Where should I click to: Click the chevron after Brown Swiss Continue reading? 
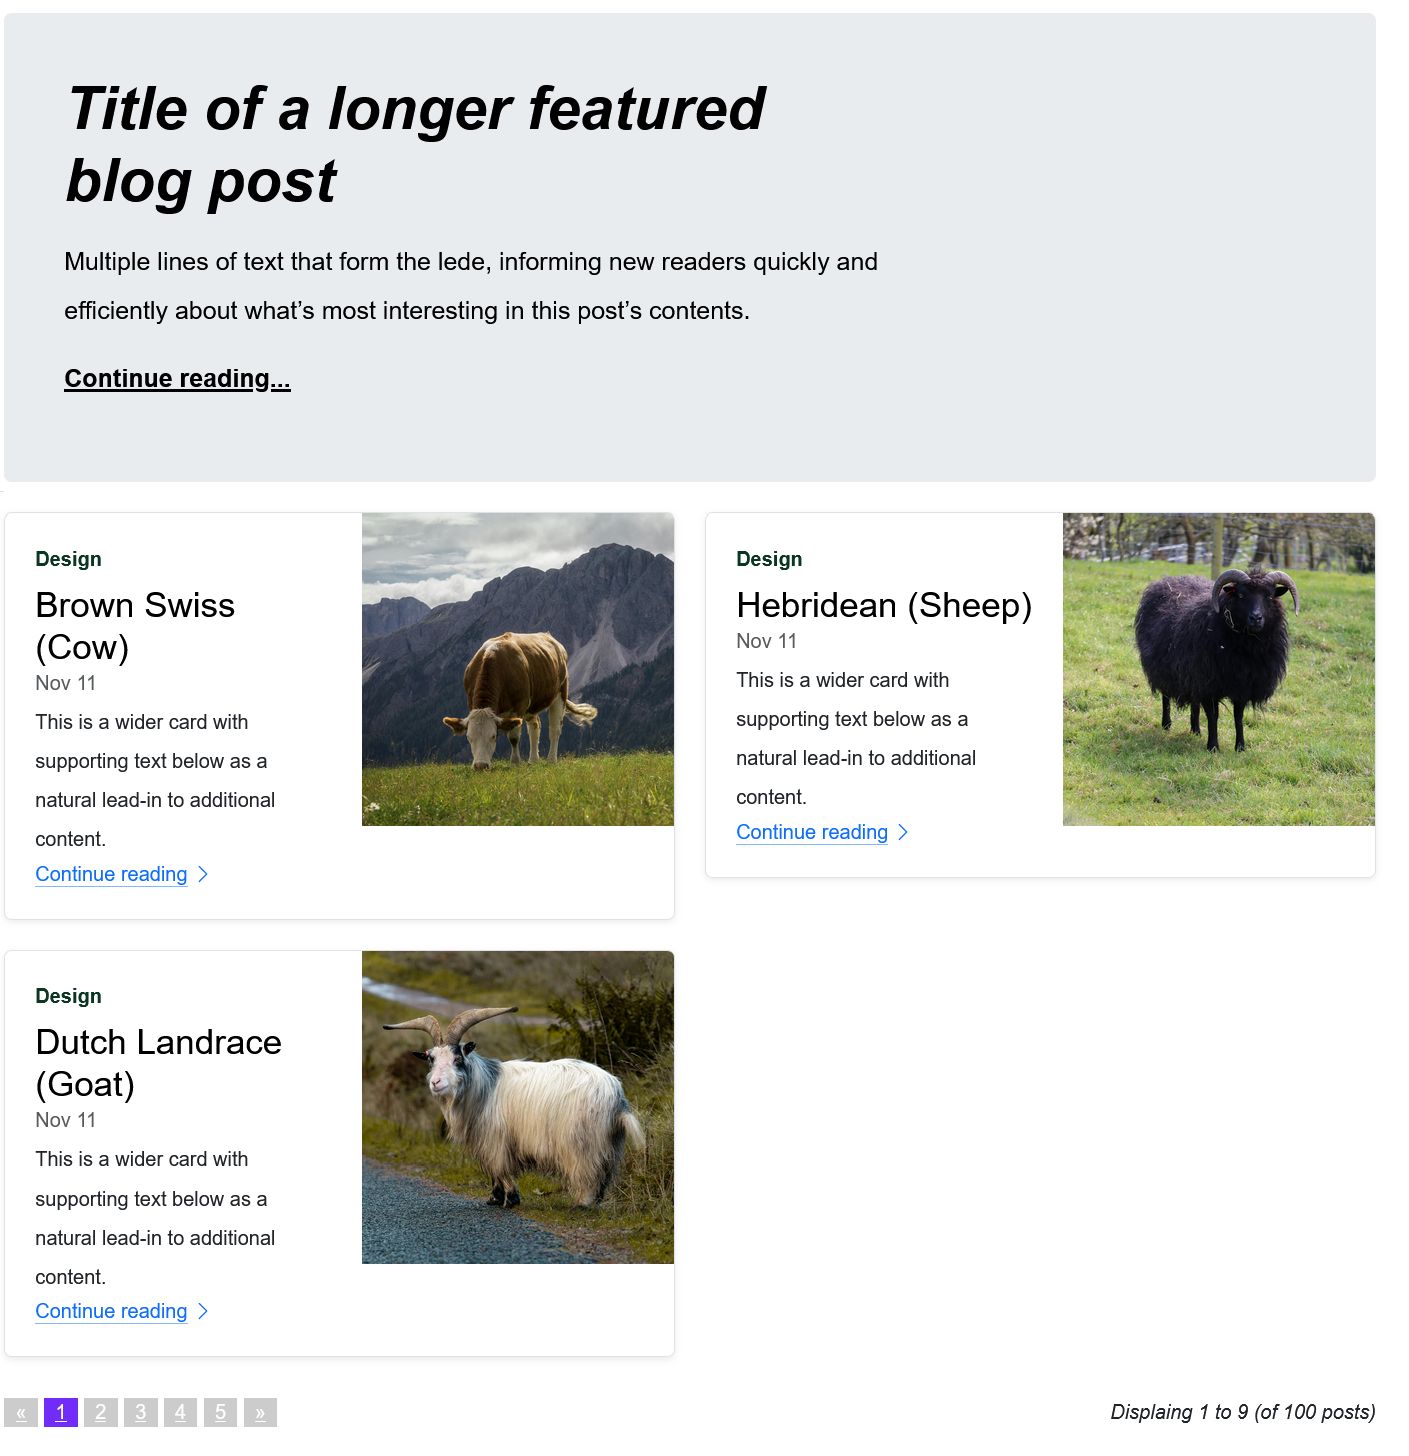tap(203, 875)
